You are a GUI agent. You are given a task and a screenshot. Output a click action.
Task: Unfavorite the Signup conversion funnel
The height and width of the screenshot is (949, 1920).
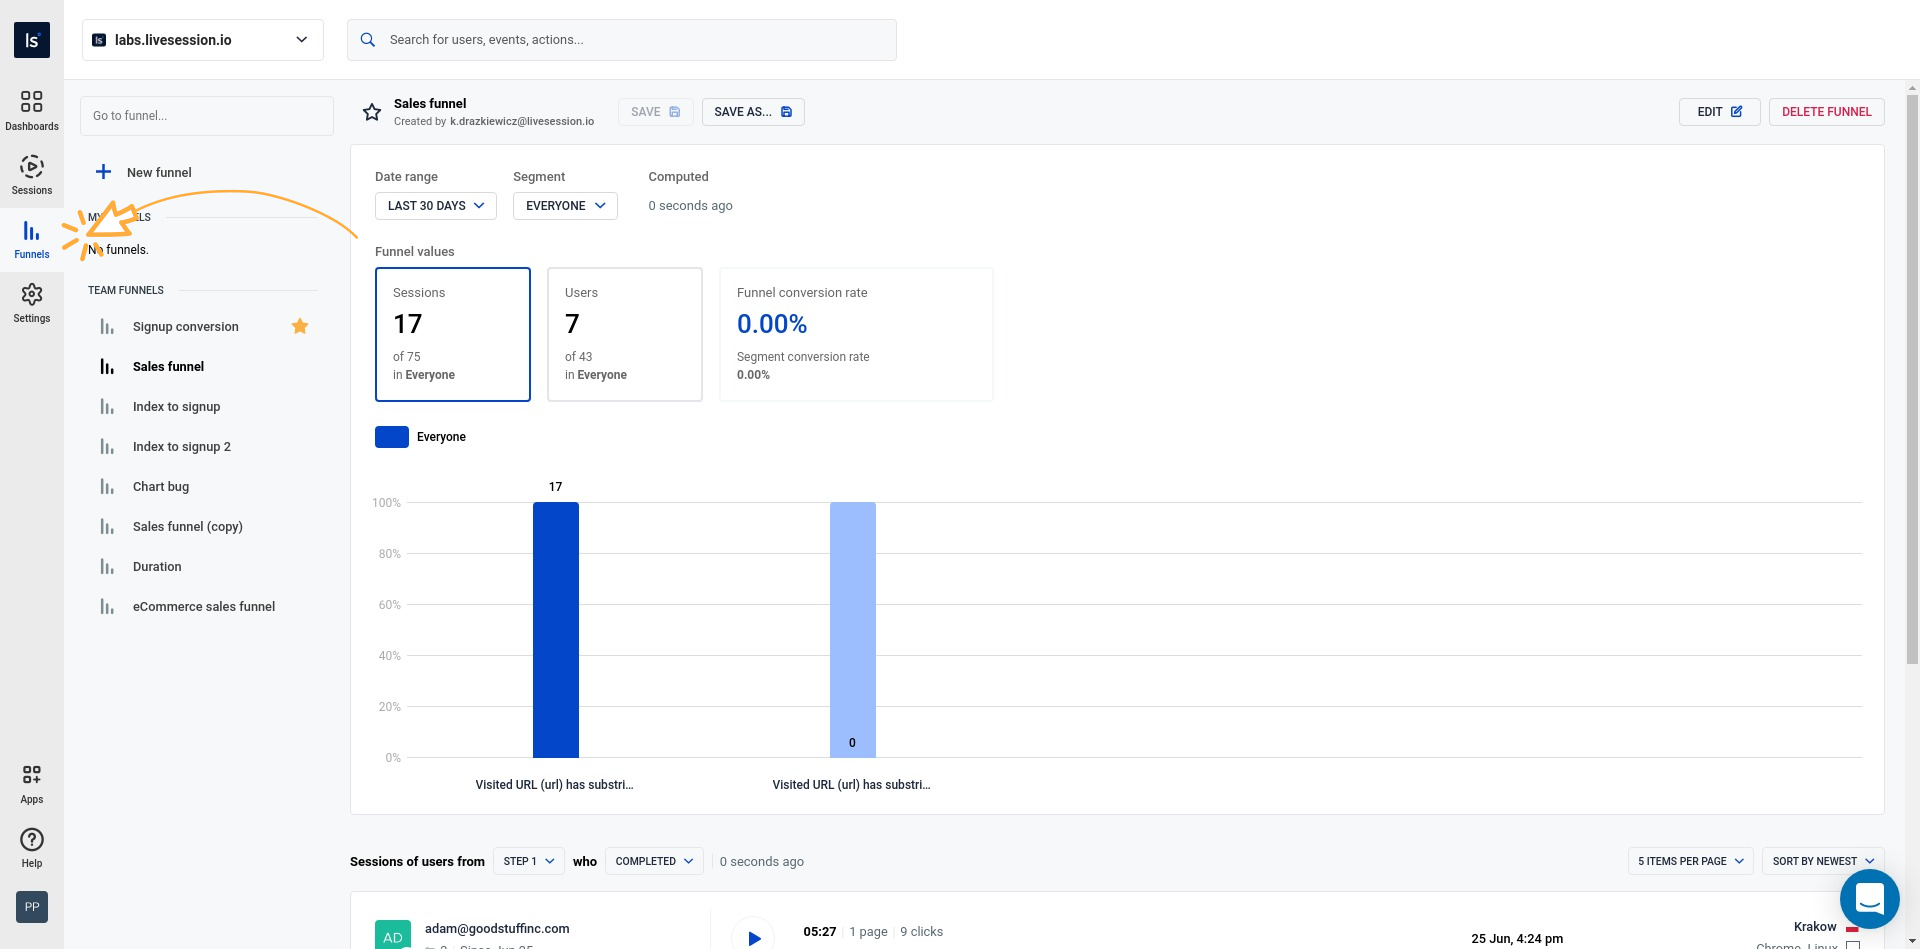299,326
